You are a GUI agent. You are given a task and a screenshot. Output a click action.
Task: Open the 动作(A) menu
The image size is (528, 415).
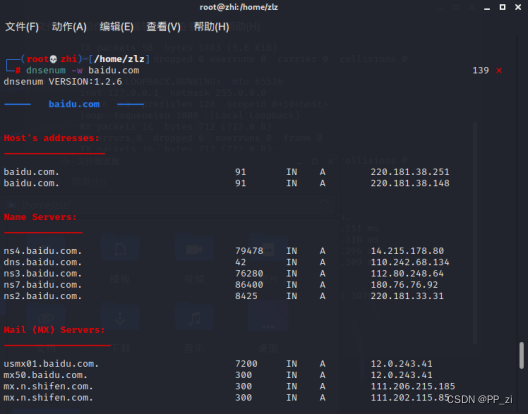pos(69,27)
